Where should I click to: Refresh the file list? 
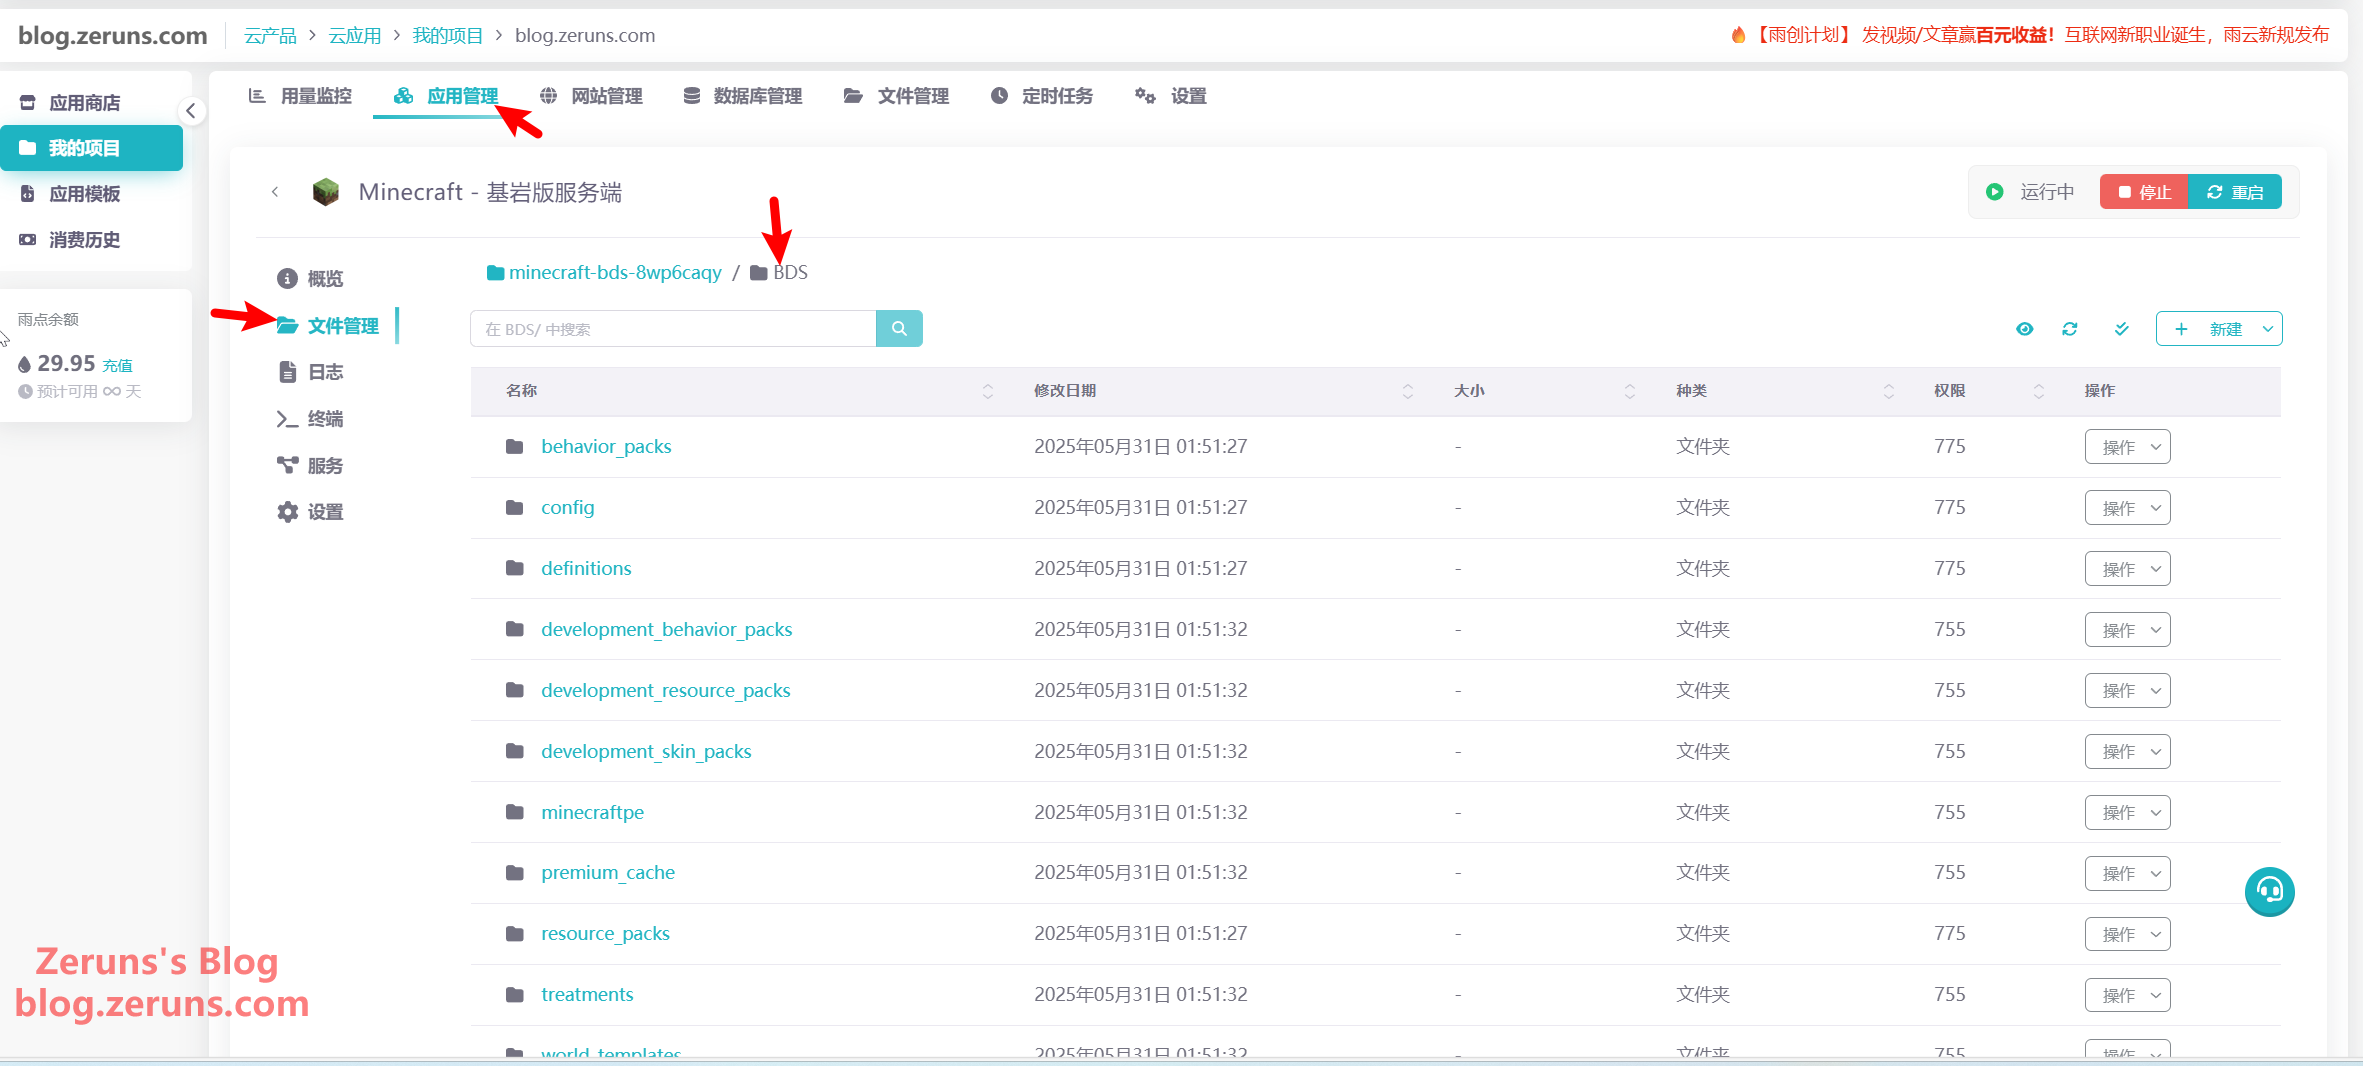[2069, 329]
